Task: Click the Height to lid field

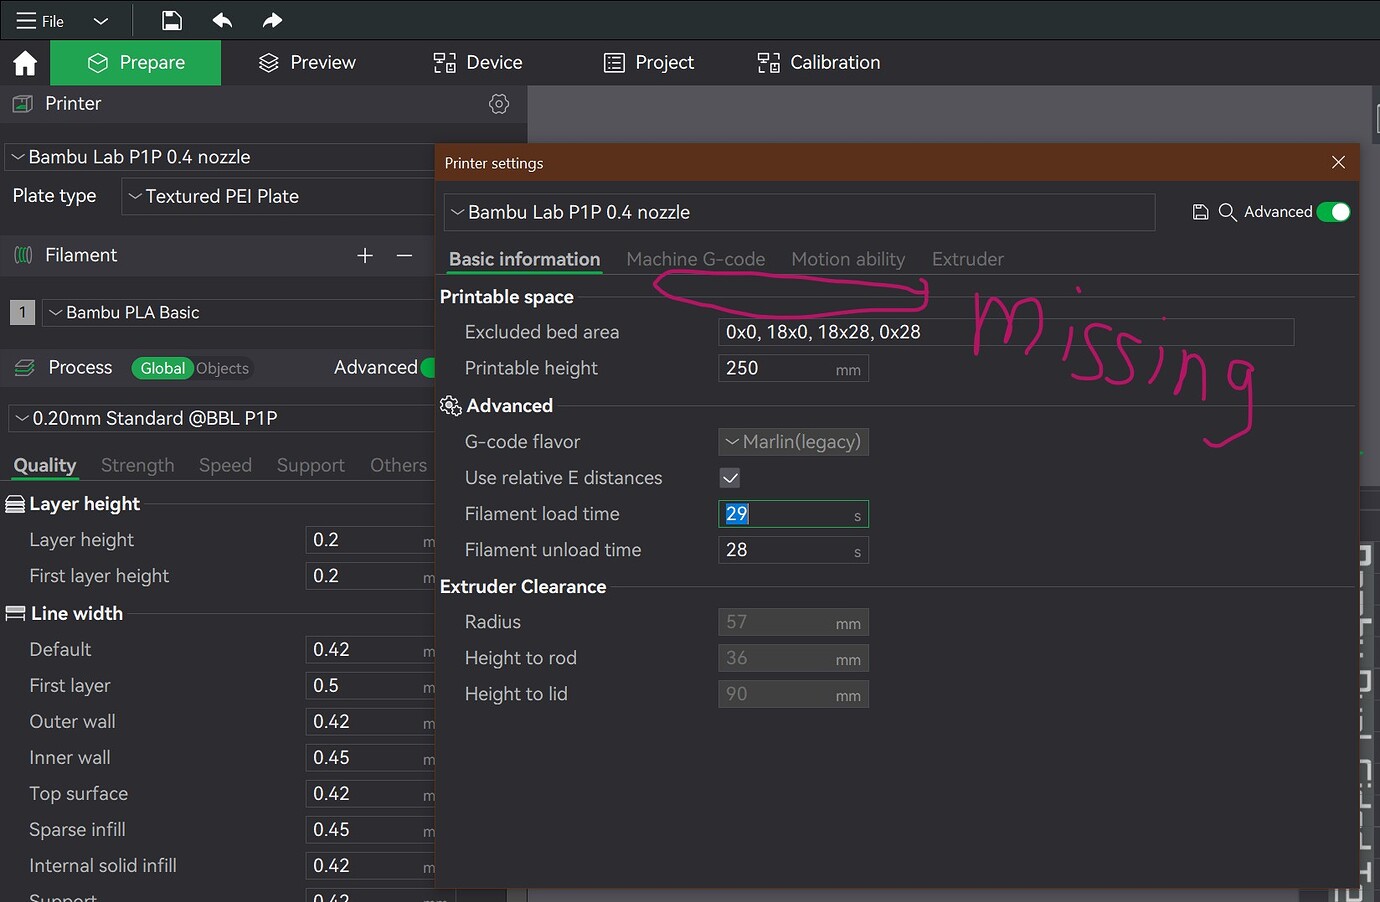Action: click(x=793, y=694)
